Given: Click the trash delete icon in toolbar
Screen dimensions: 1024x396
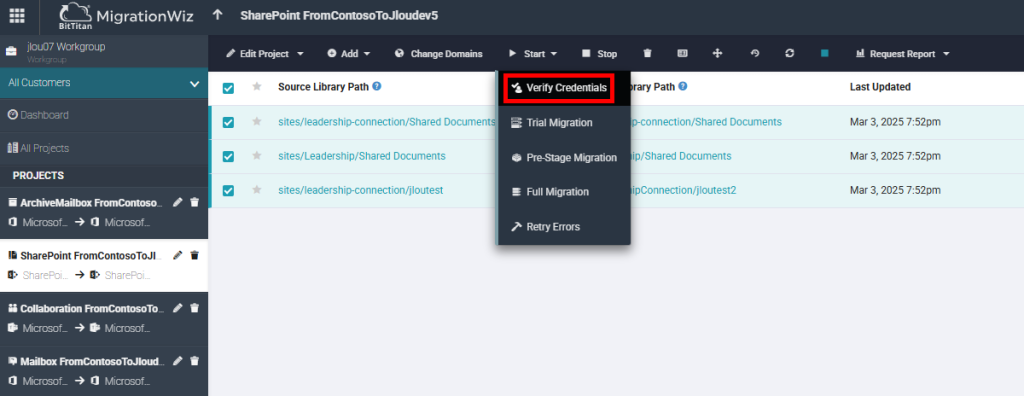Looking at the screenshot, I should 647,54.
